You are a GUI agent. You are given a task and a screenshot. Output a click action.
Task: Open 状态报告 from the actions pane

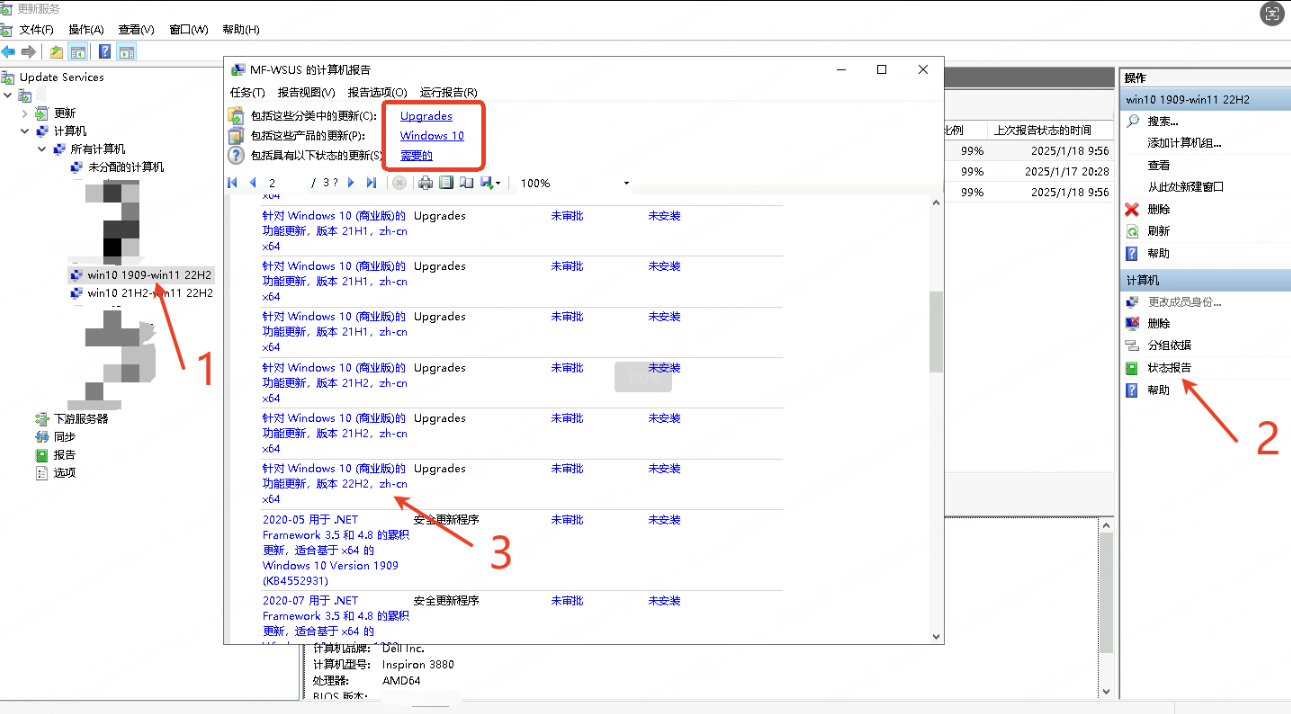click(x=1170, y=368)
